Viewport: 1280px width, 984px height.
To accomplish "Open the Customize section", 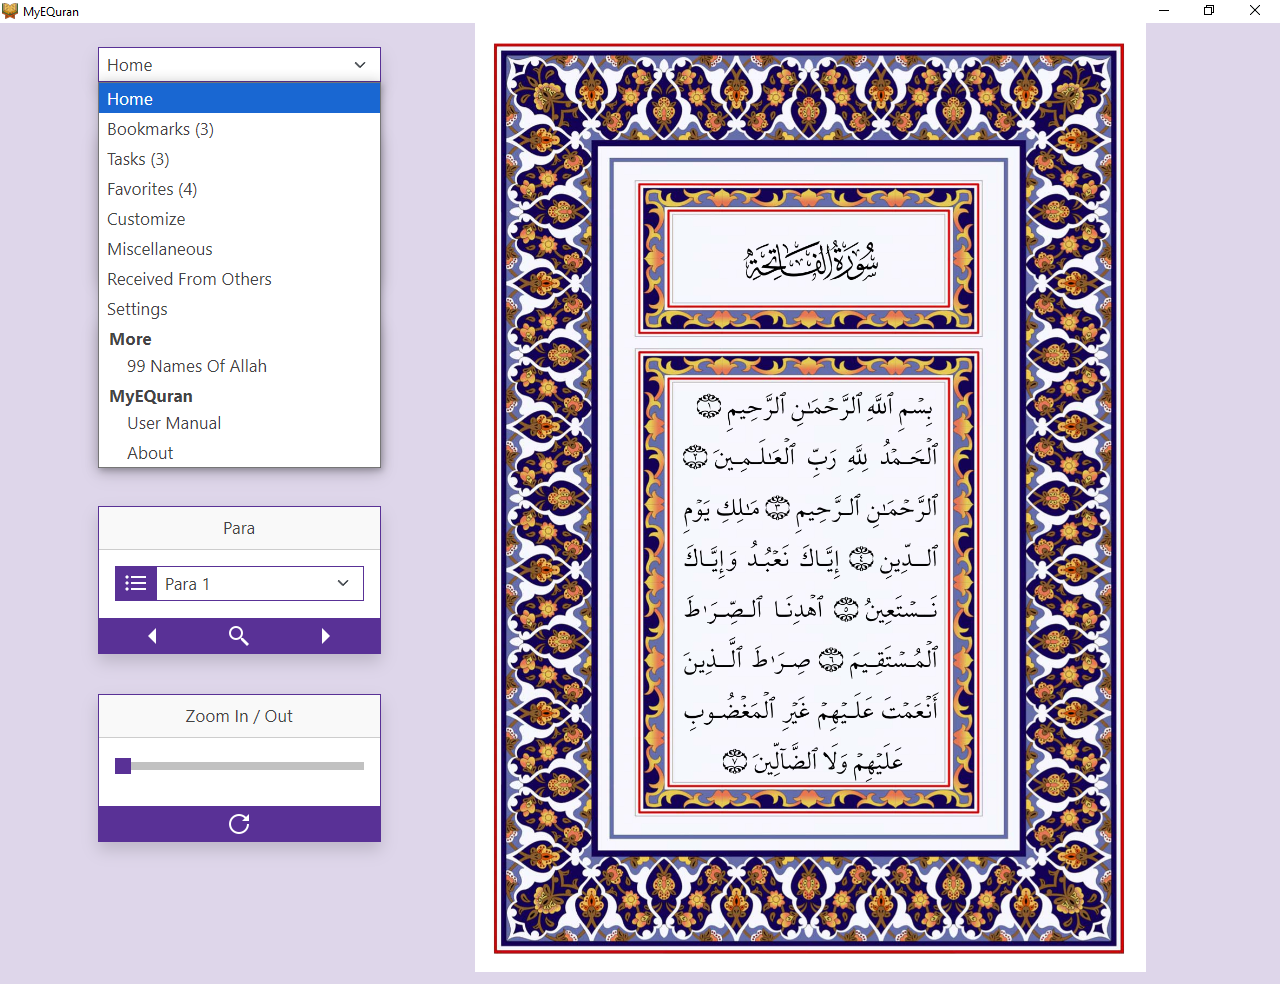I will (145, 218).
